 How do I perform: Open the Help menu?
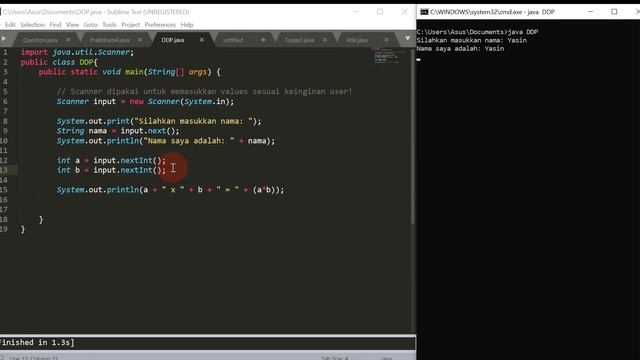(187, 25)
